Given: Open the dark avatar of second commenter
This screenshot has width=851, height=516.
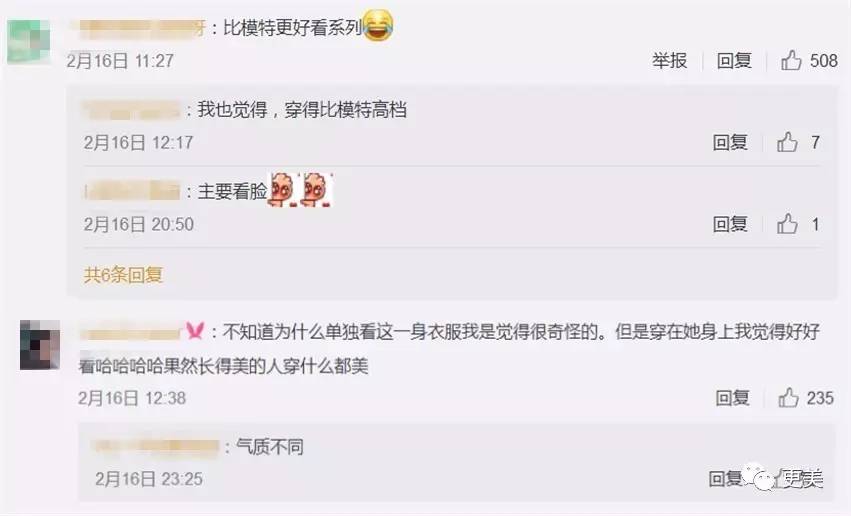Looking at the screenshot, I should [40, 345].
